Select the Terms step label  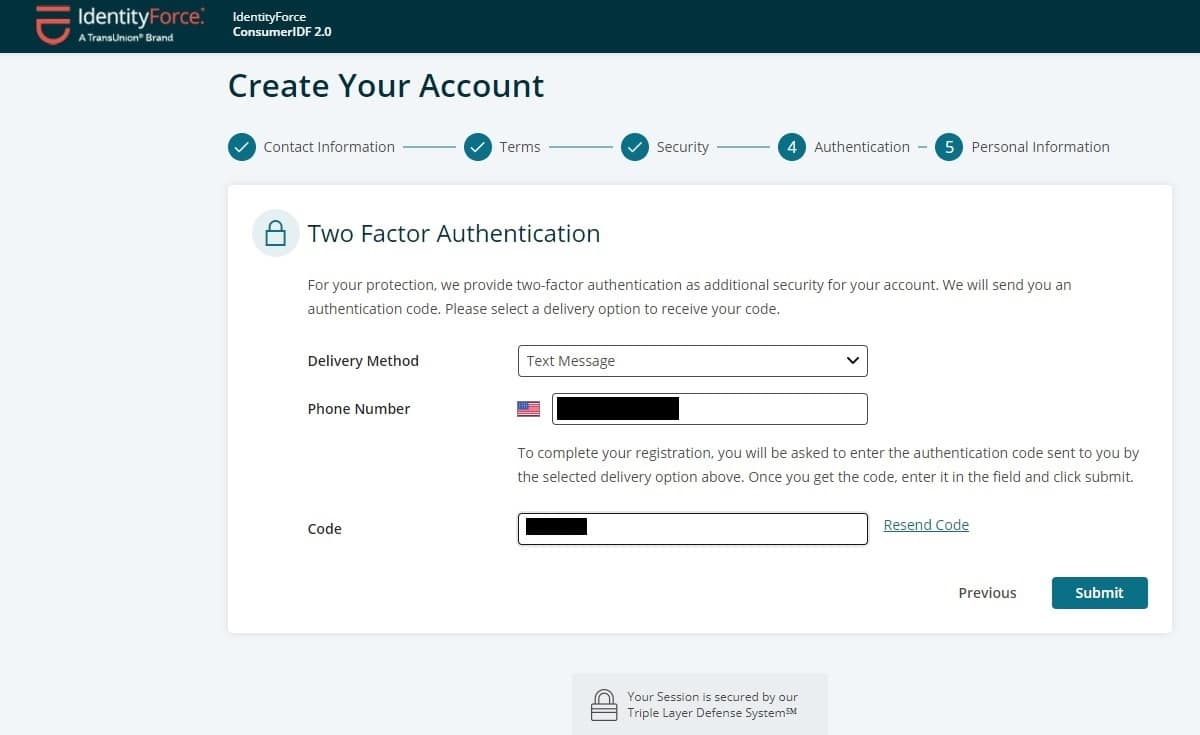click(x=520, y=147)
